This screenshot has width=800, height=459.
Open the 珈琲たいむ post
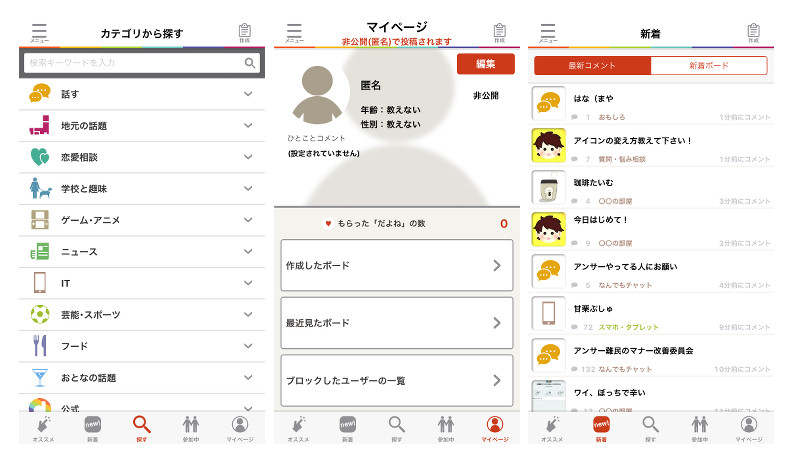coord(651,187)
